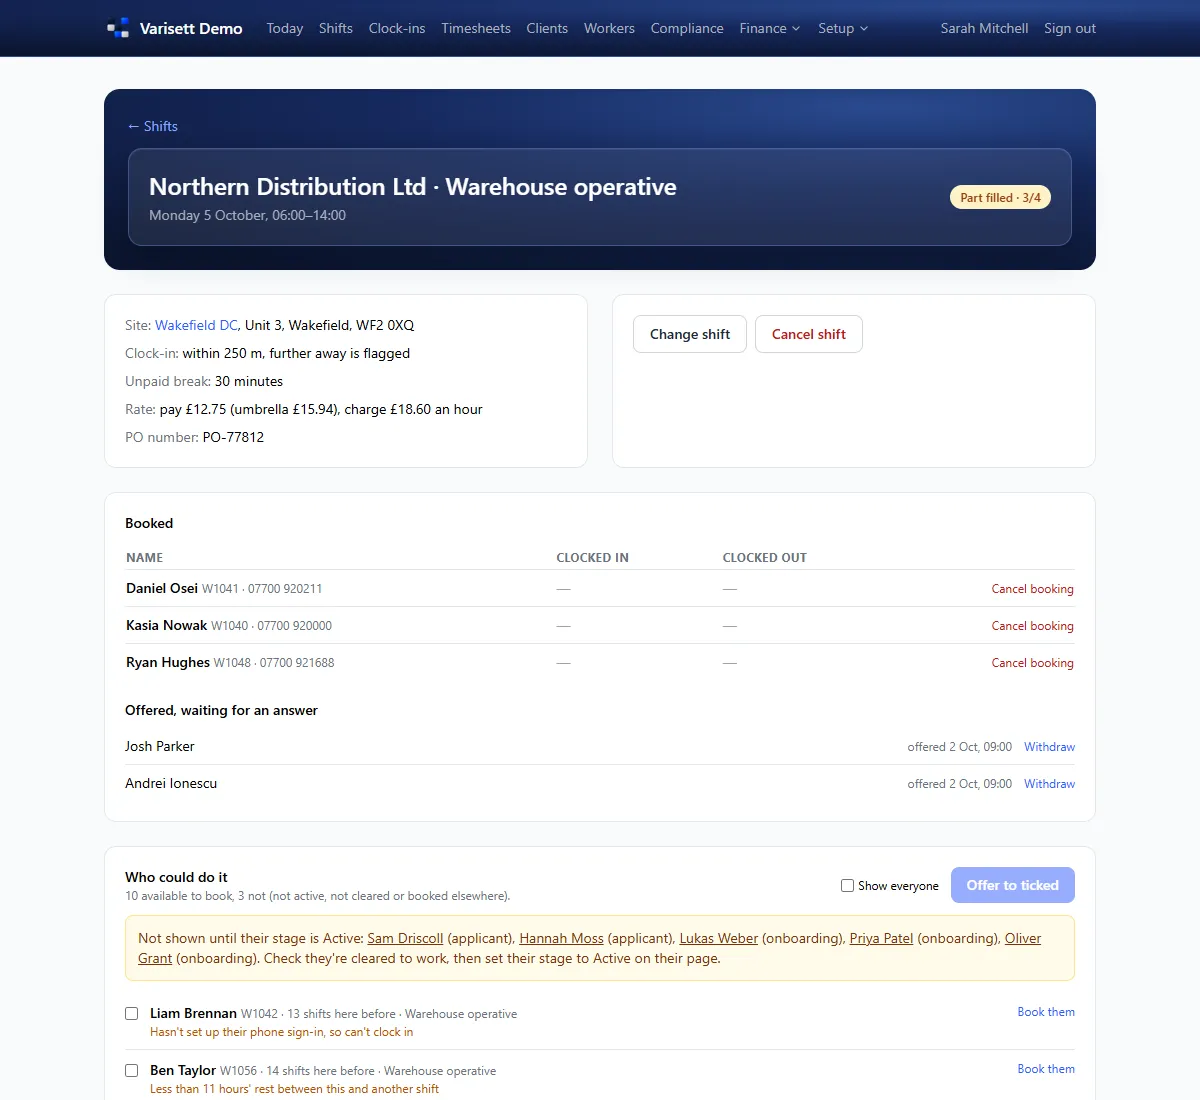Click the Andrei Ionescu offered row name

point(171,783)
